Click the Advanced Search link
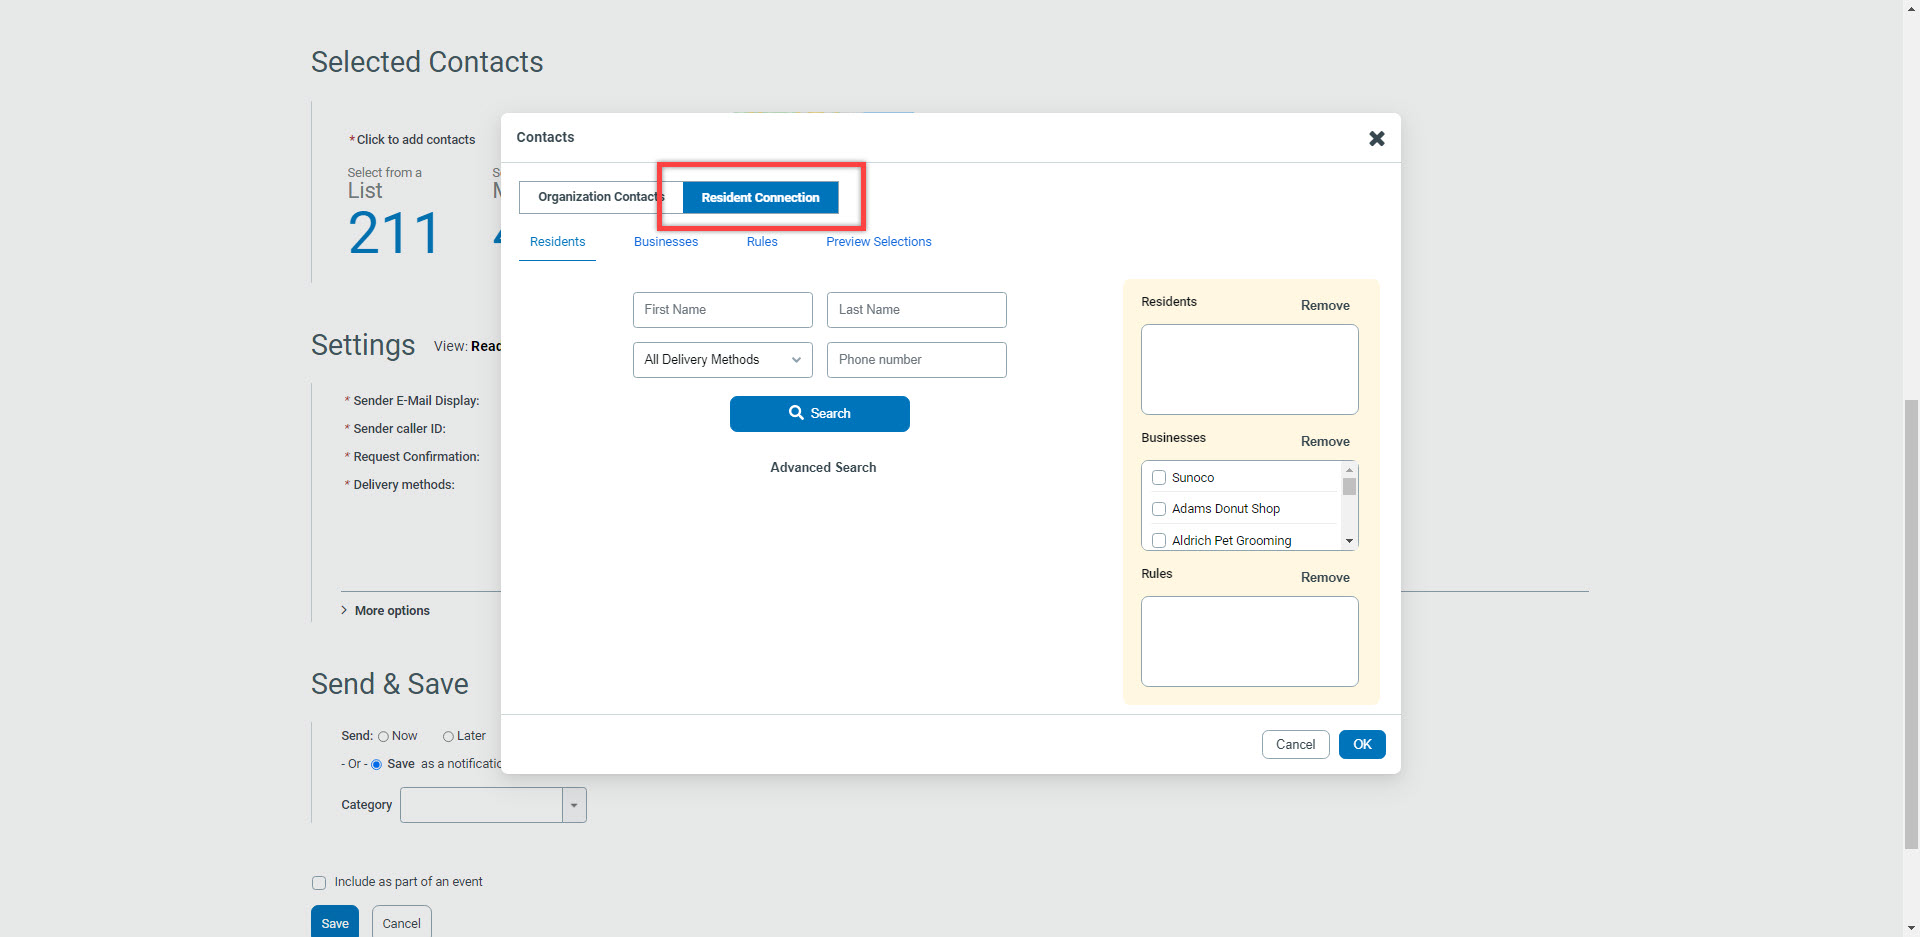This screenshot has width=1920, height=937. (822, 467)
